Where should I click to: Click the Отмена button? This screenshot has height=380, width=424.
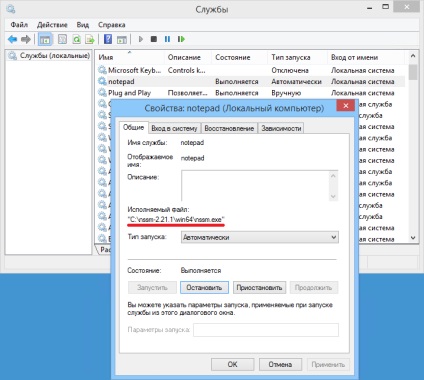pyautogui.click(x=280, y=364)
